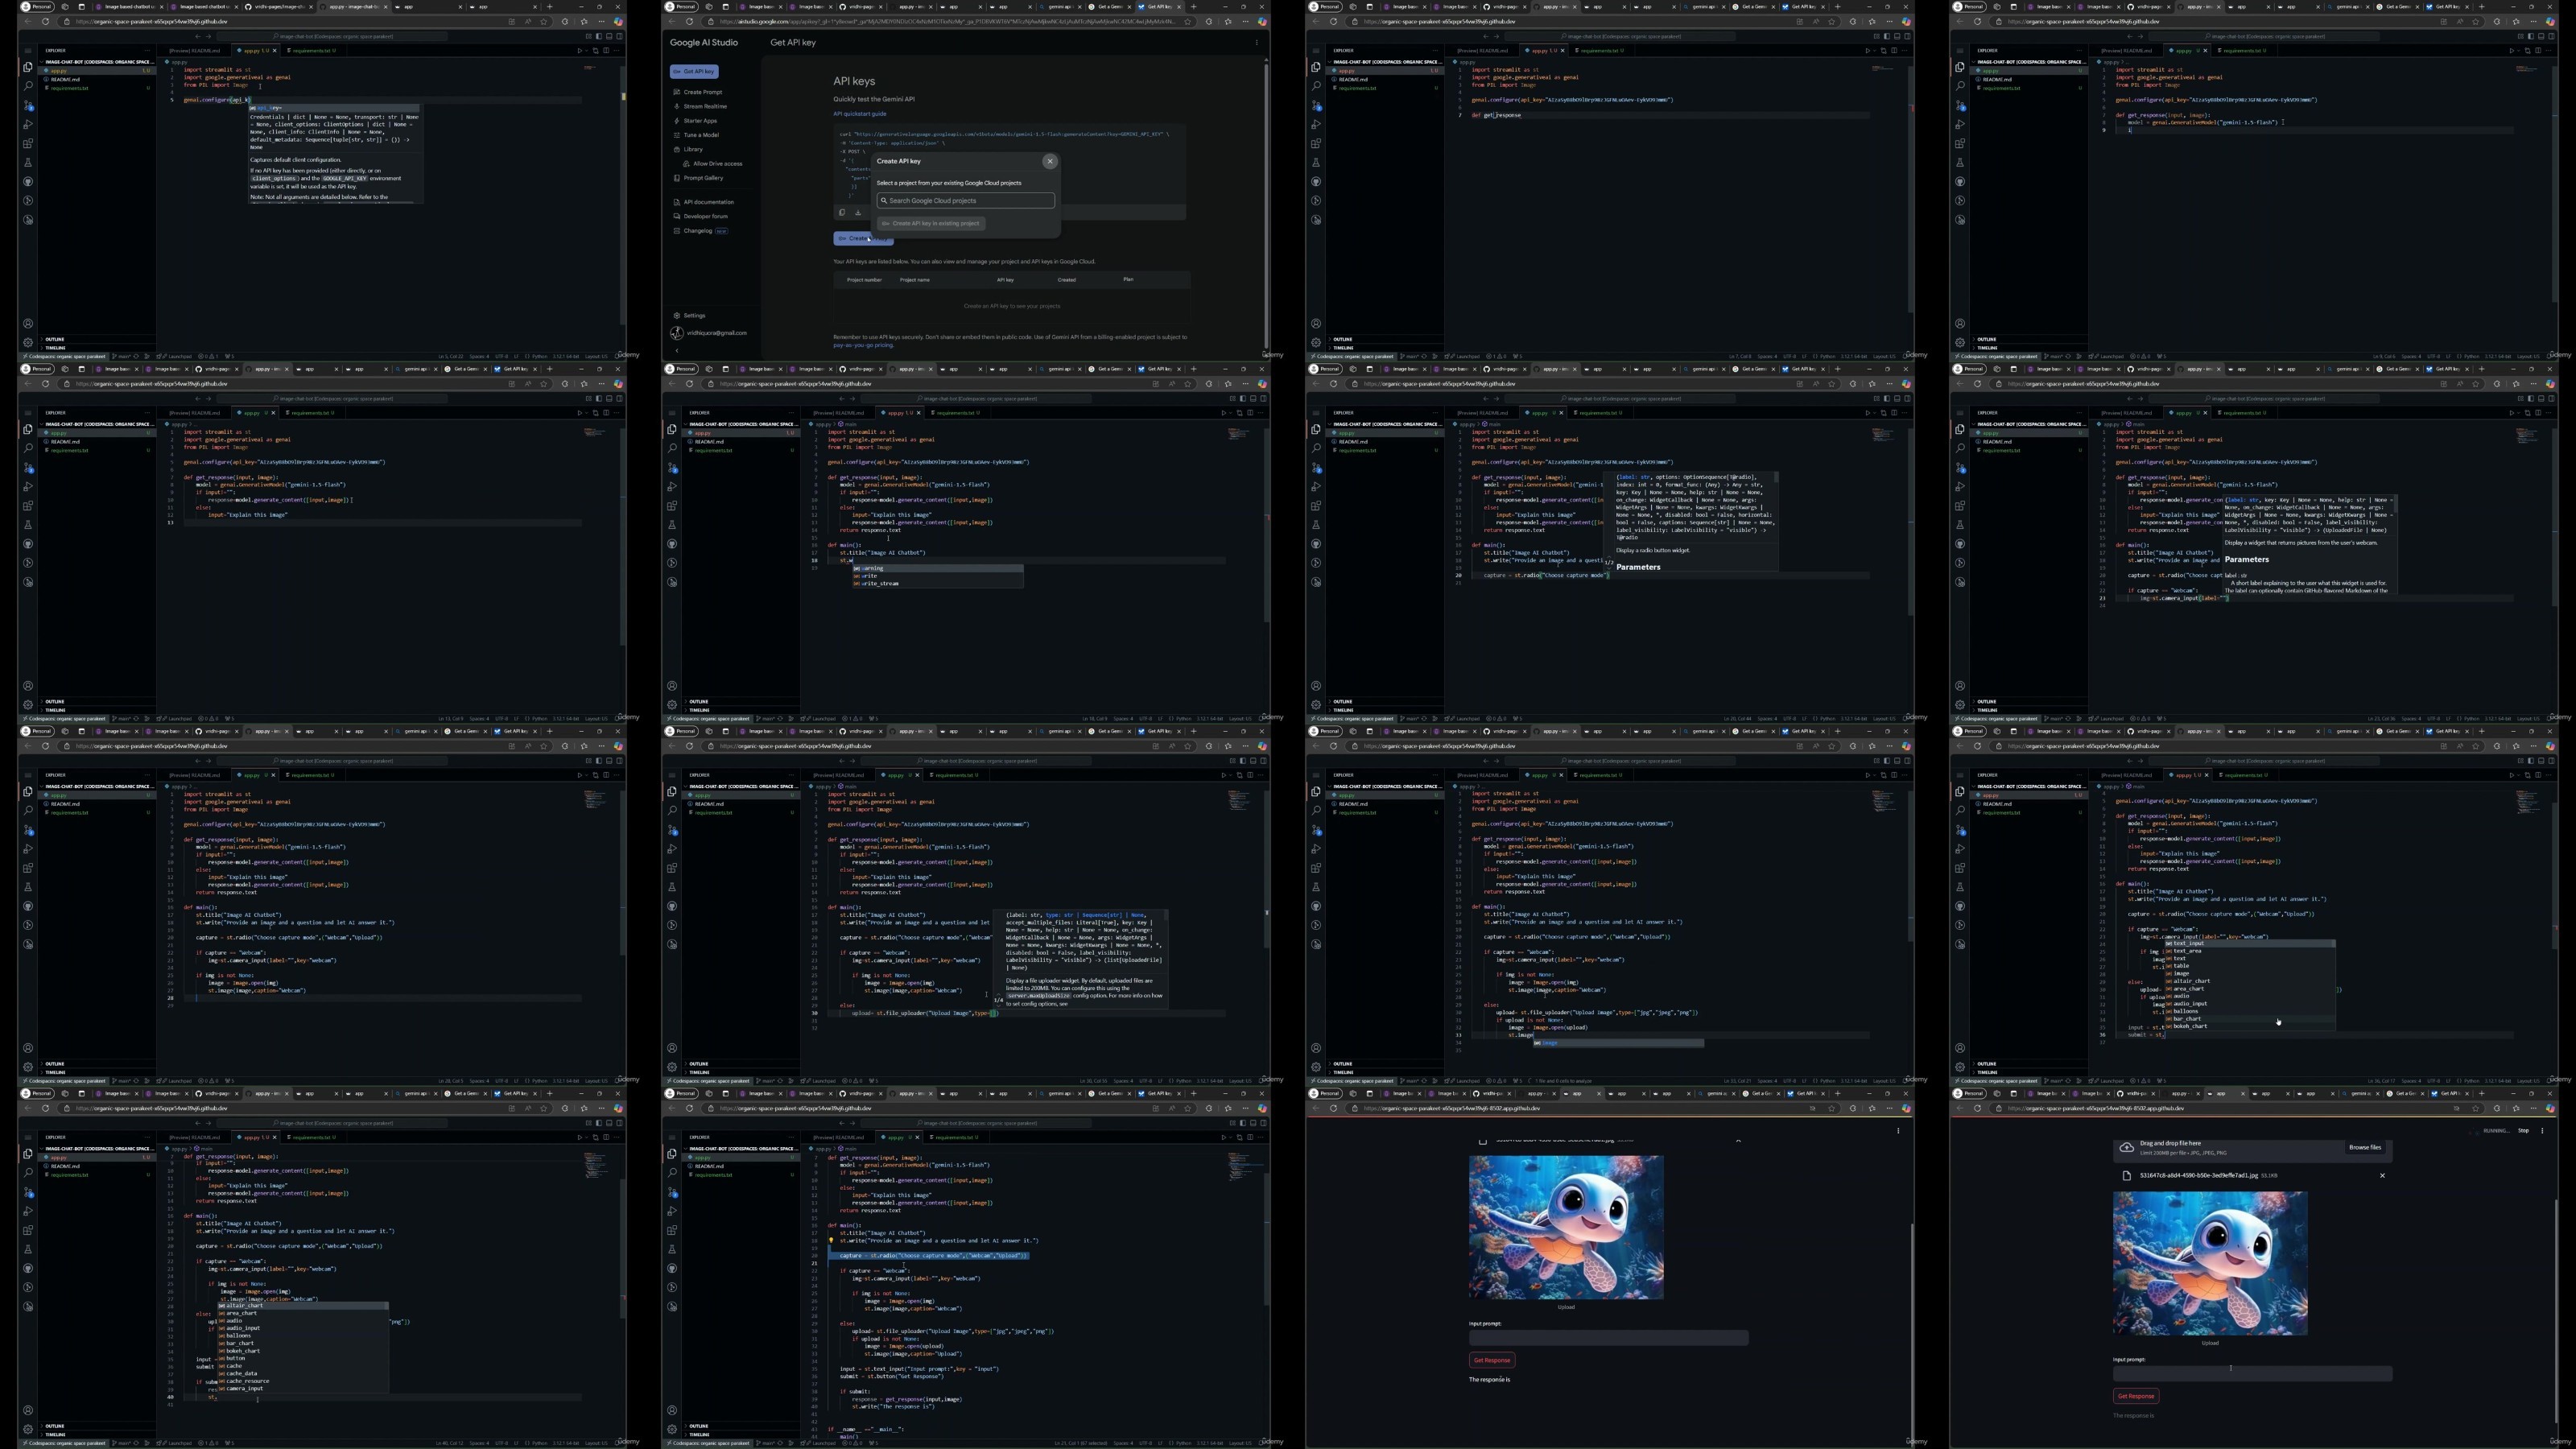Download the curl snippet in AI Studio
Screen dimensions: 2576x1449
[x=858, y=212]
